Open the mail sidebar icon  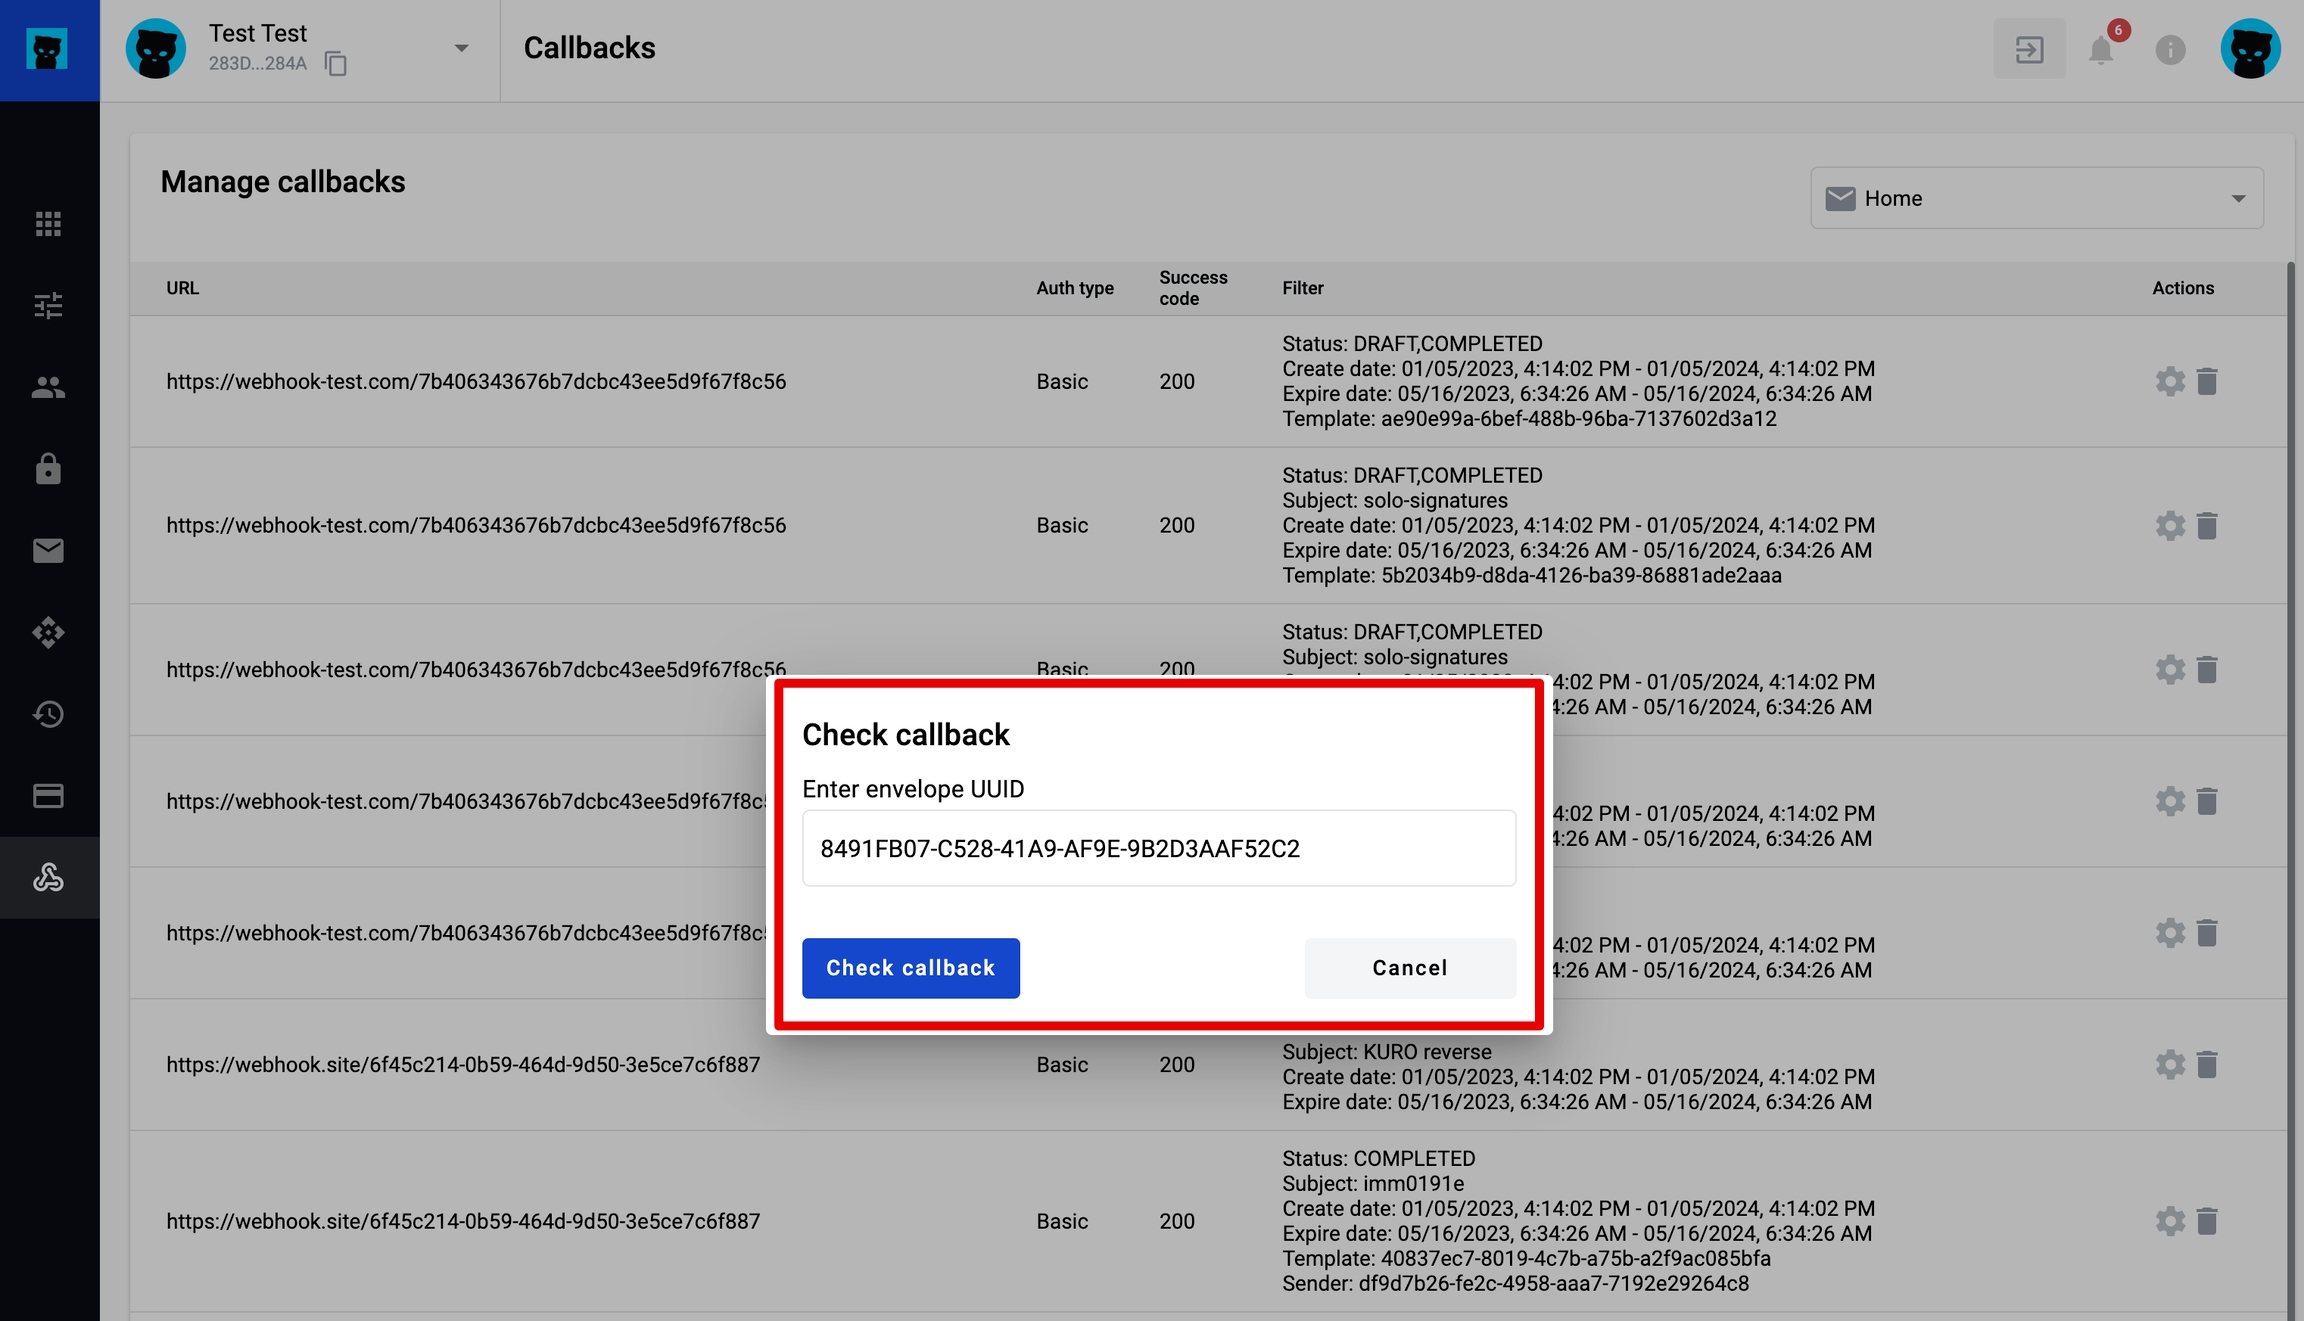pos(48,551)
